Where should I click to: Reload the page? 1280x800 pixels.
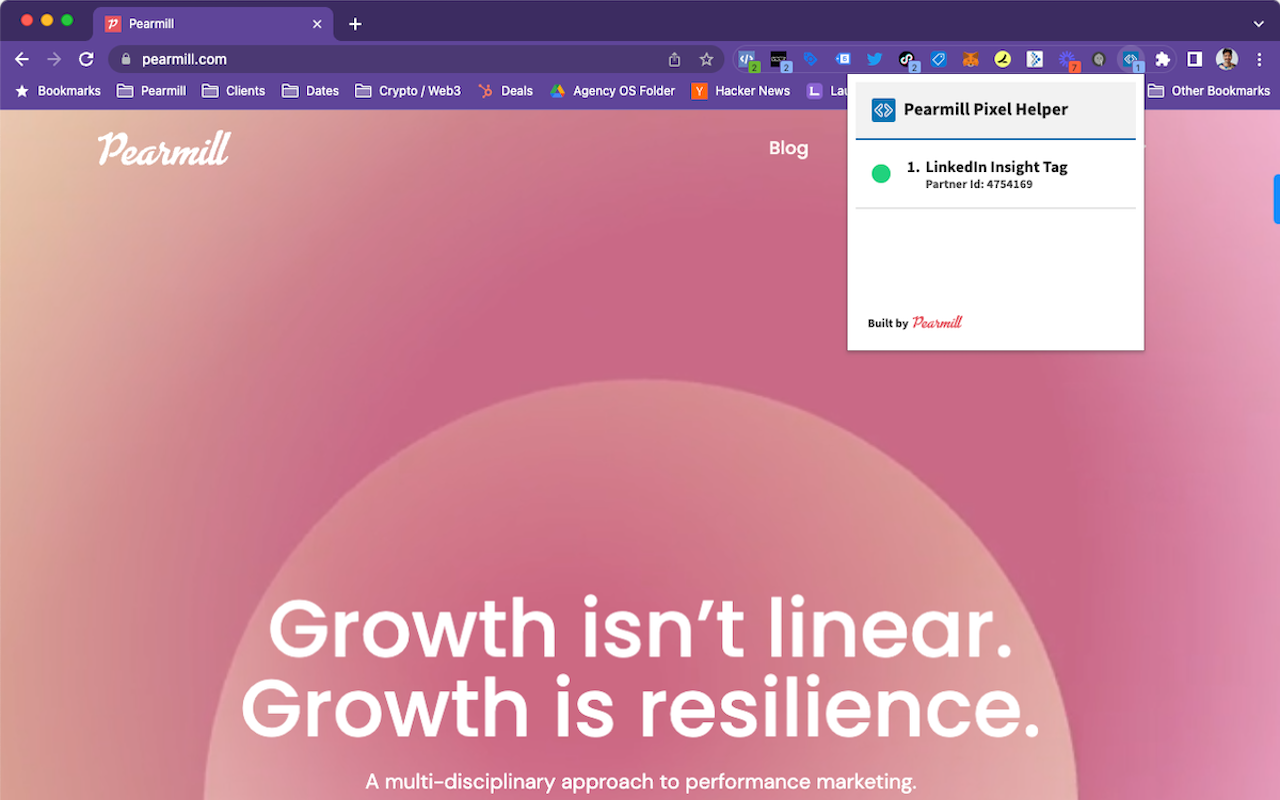tap(86, 59)
